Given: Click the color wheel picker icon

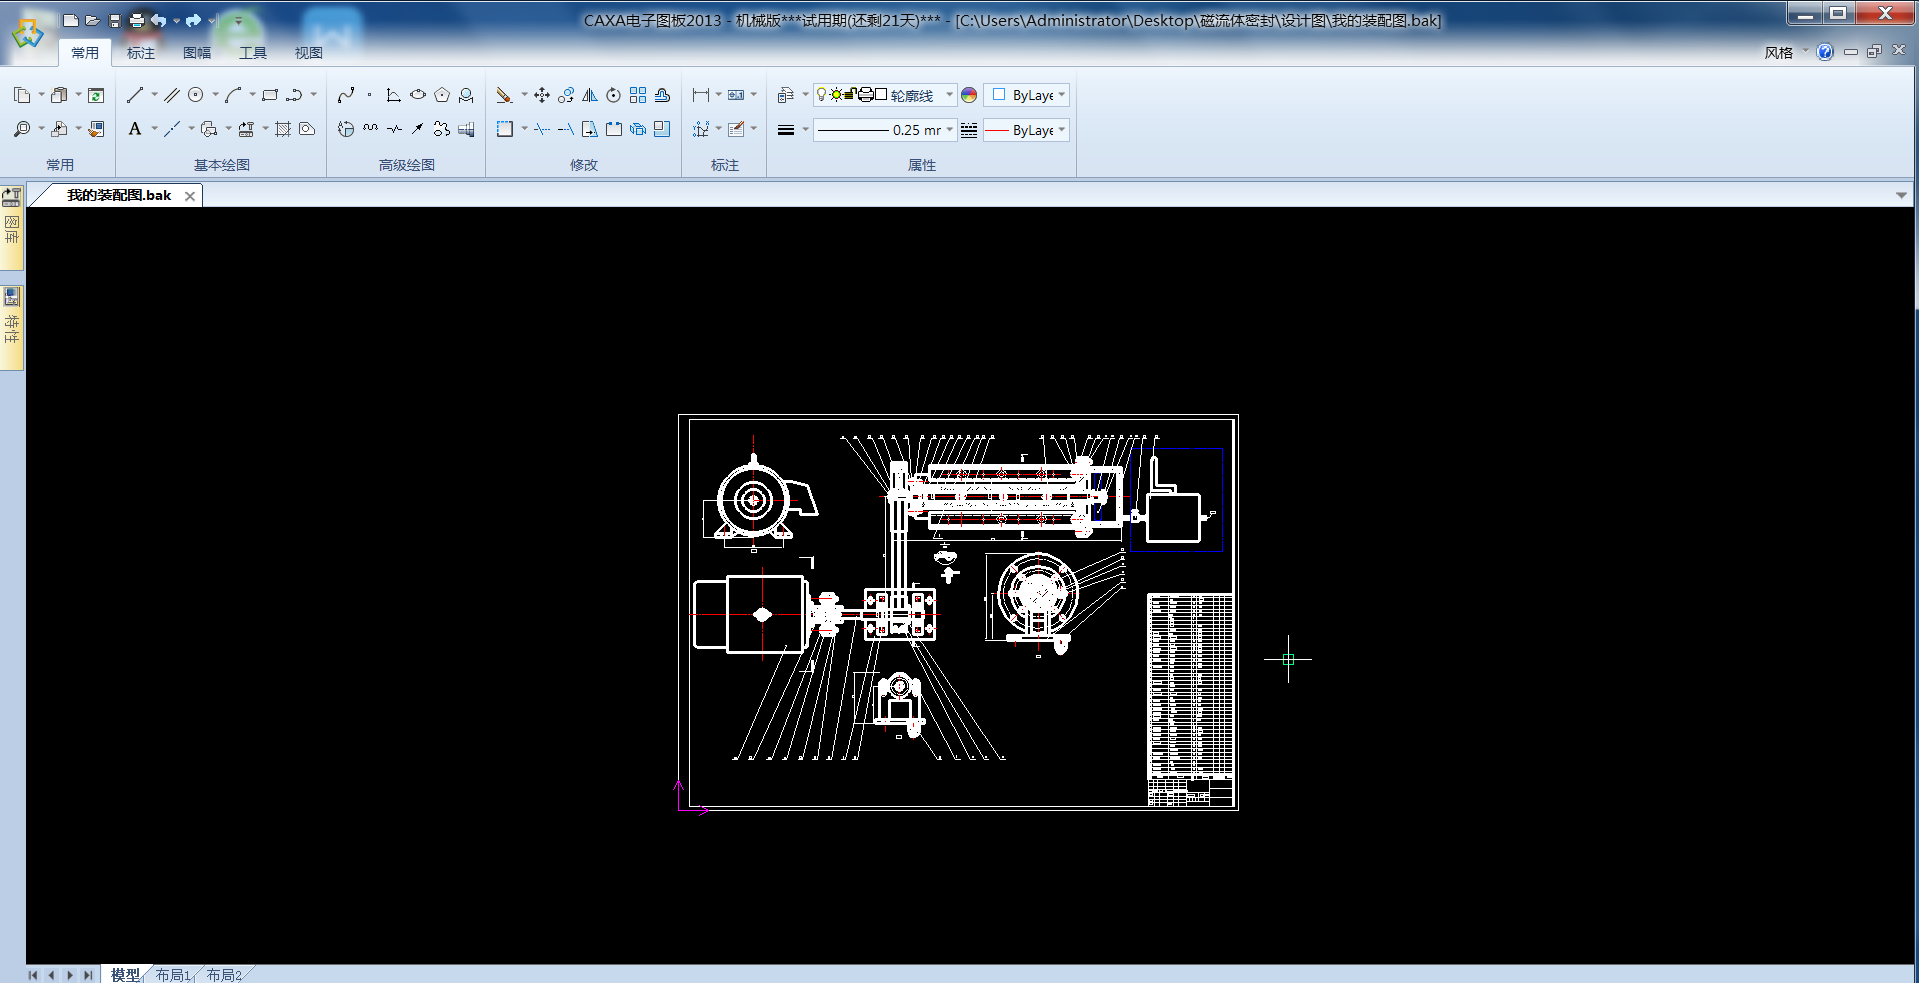Looking at the screenshot, I should coord(969,95).
